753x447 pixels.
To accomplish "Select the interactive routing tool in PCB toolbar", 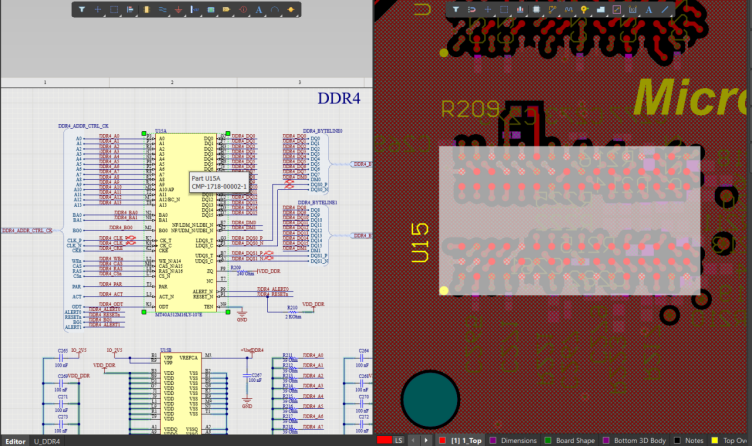I will 553,9.
